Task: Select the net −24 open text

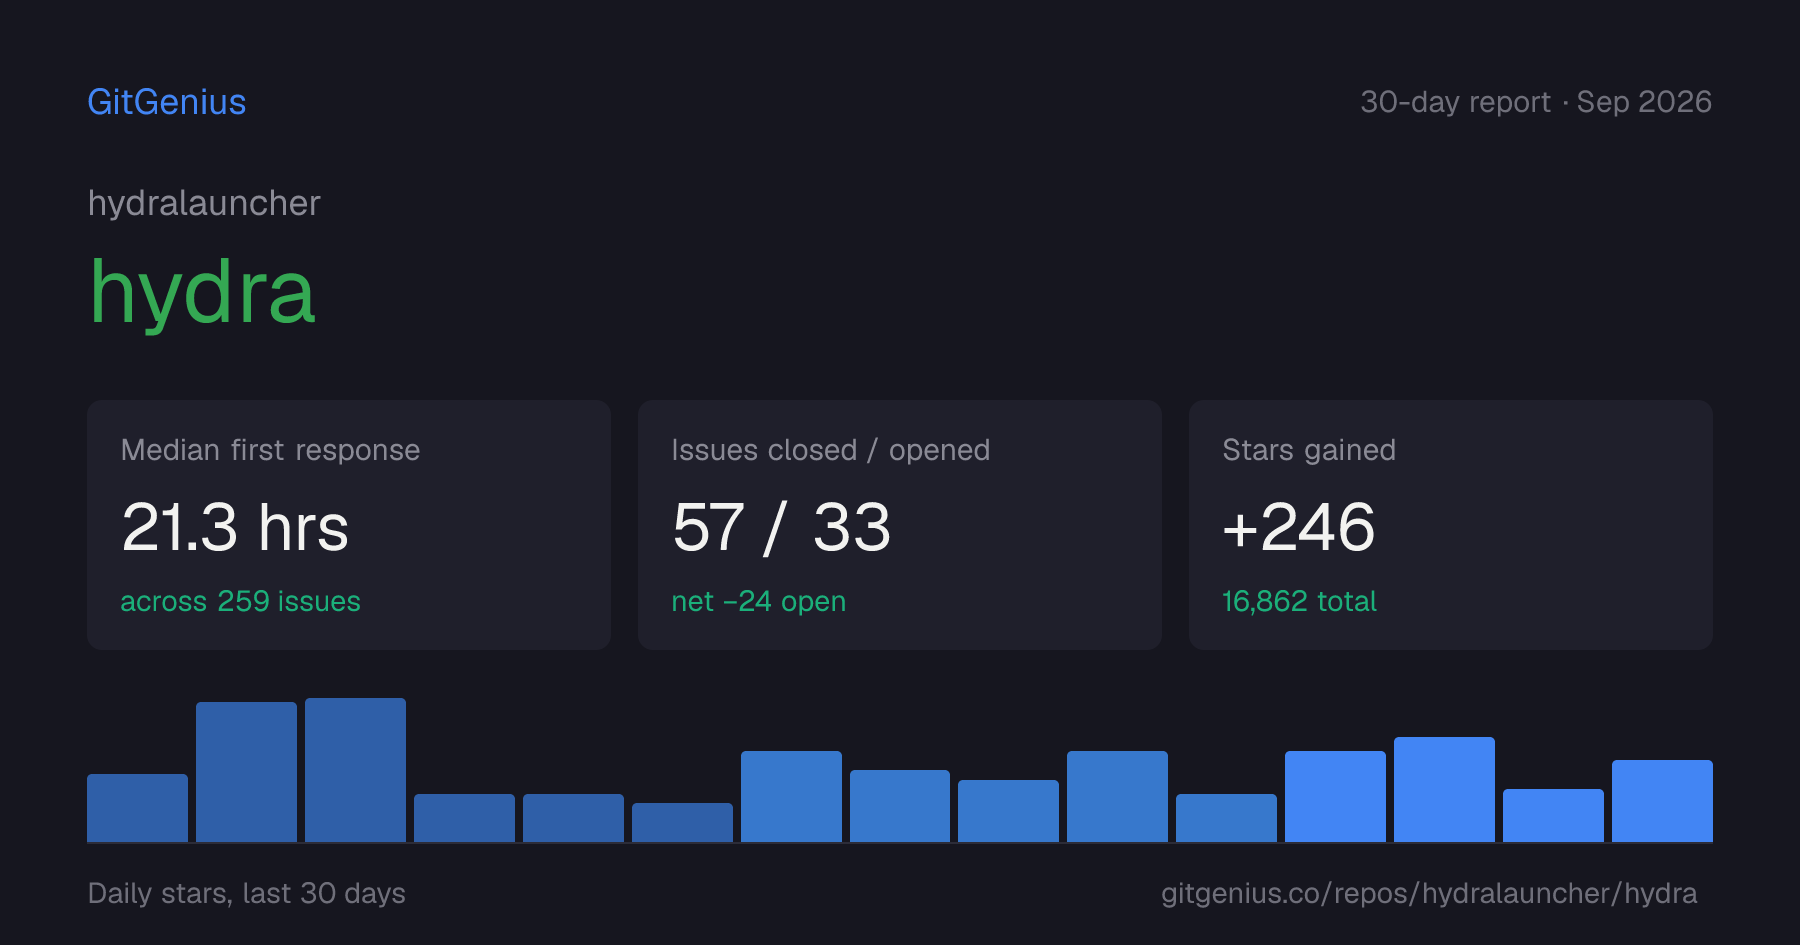Action: pyautogui.click(x=759, y=601)
